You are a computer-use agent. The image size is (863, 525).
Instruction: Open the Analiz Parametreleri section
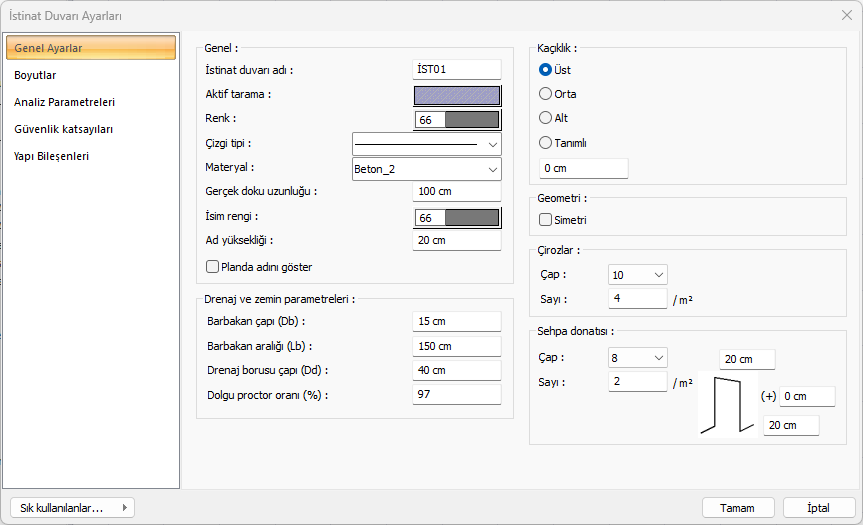(x=64, y=102)
